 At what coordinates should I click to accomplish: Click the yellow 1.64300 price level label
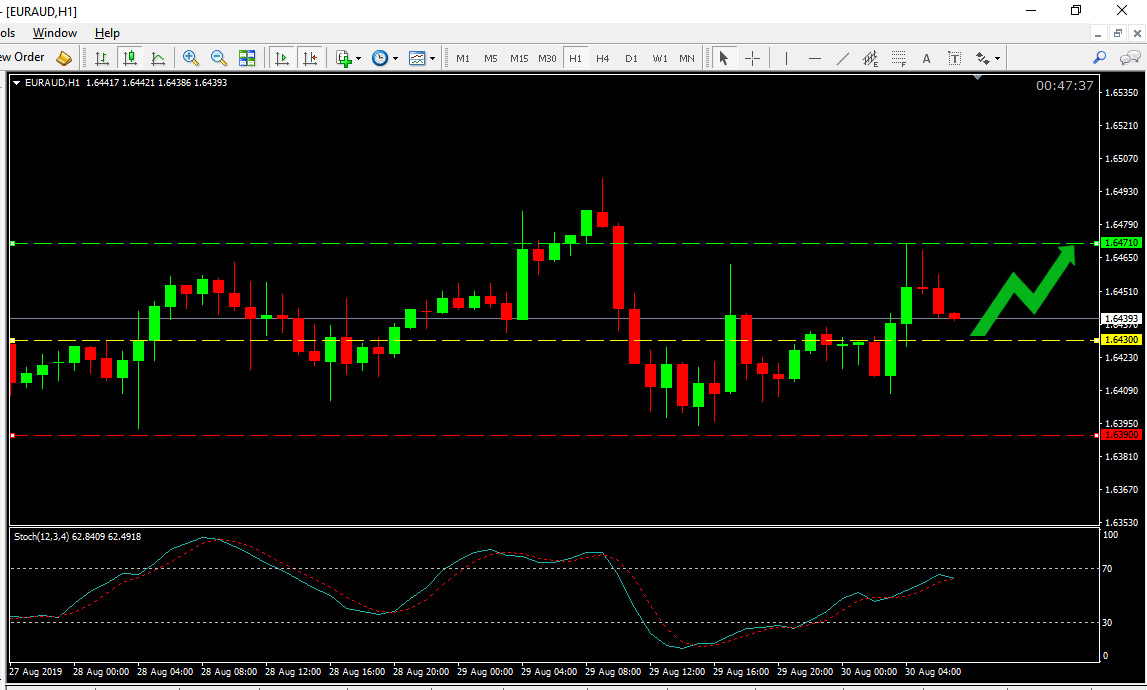[x=1121, y=340]
